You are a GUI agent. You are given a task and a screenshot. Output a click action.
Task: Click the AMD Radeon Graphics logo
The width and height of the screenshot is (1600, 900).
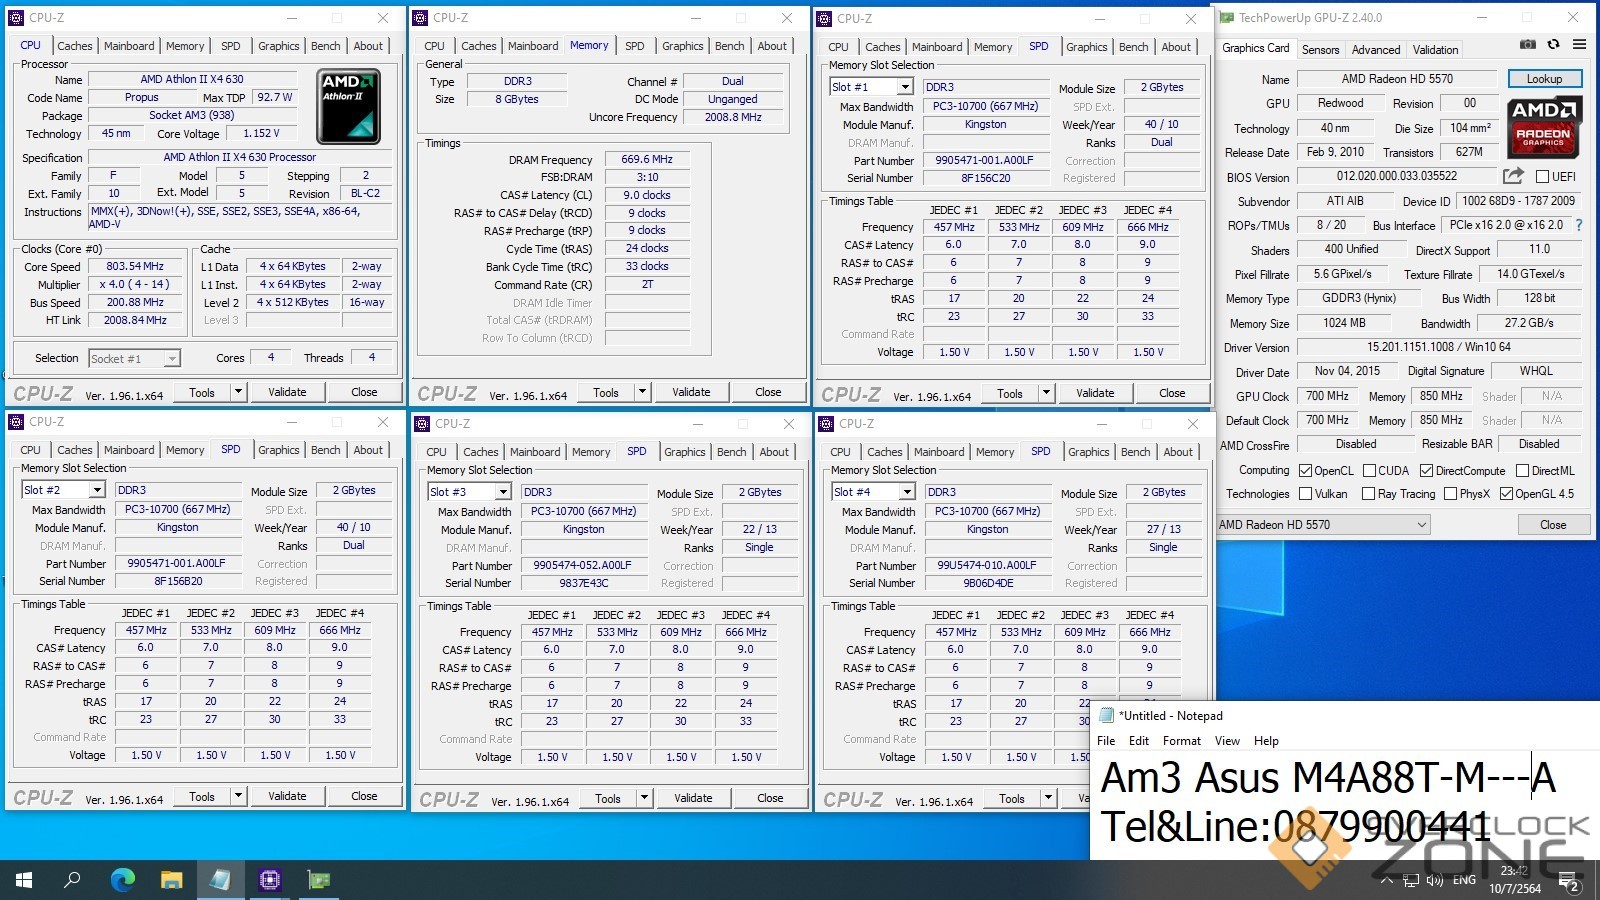click(x=1543, y=127)
